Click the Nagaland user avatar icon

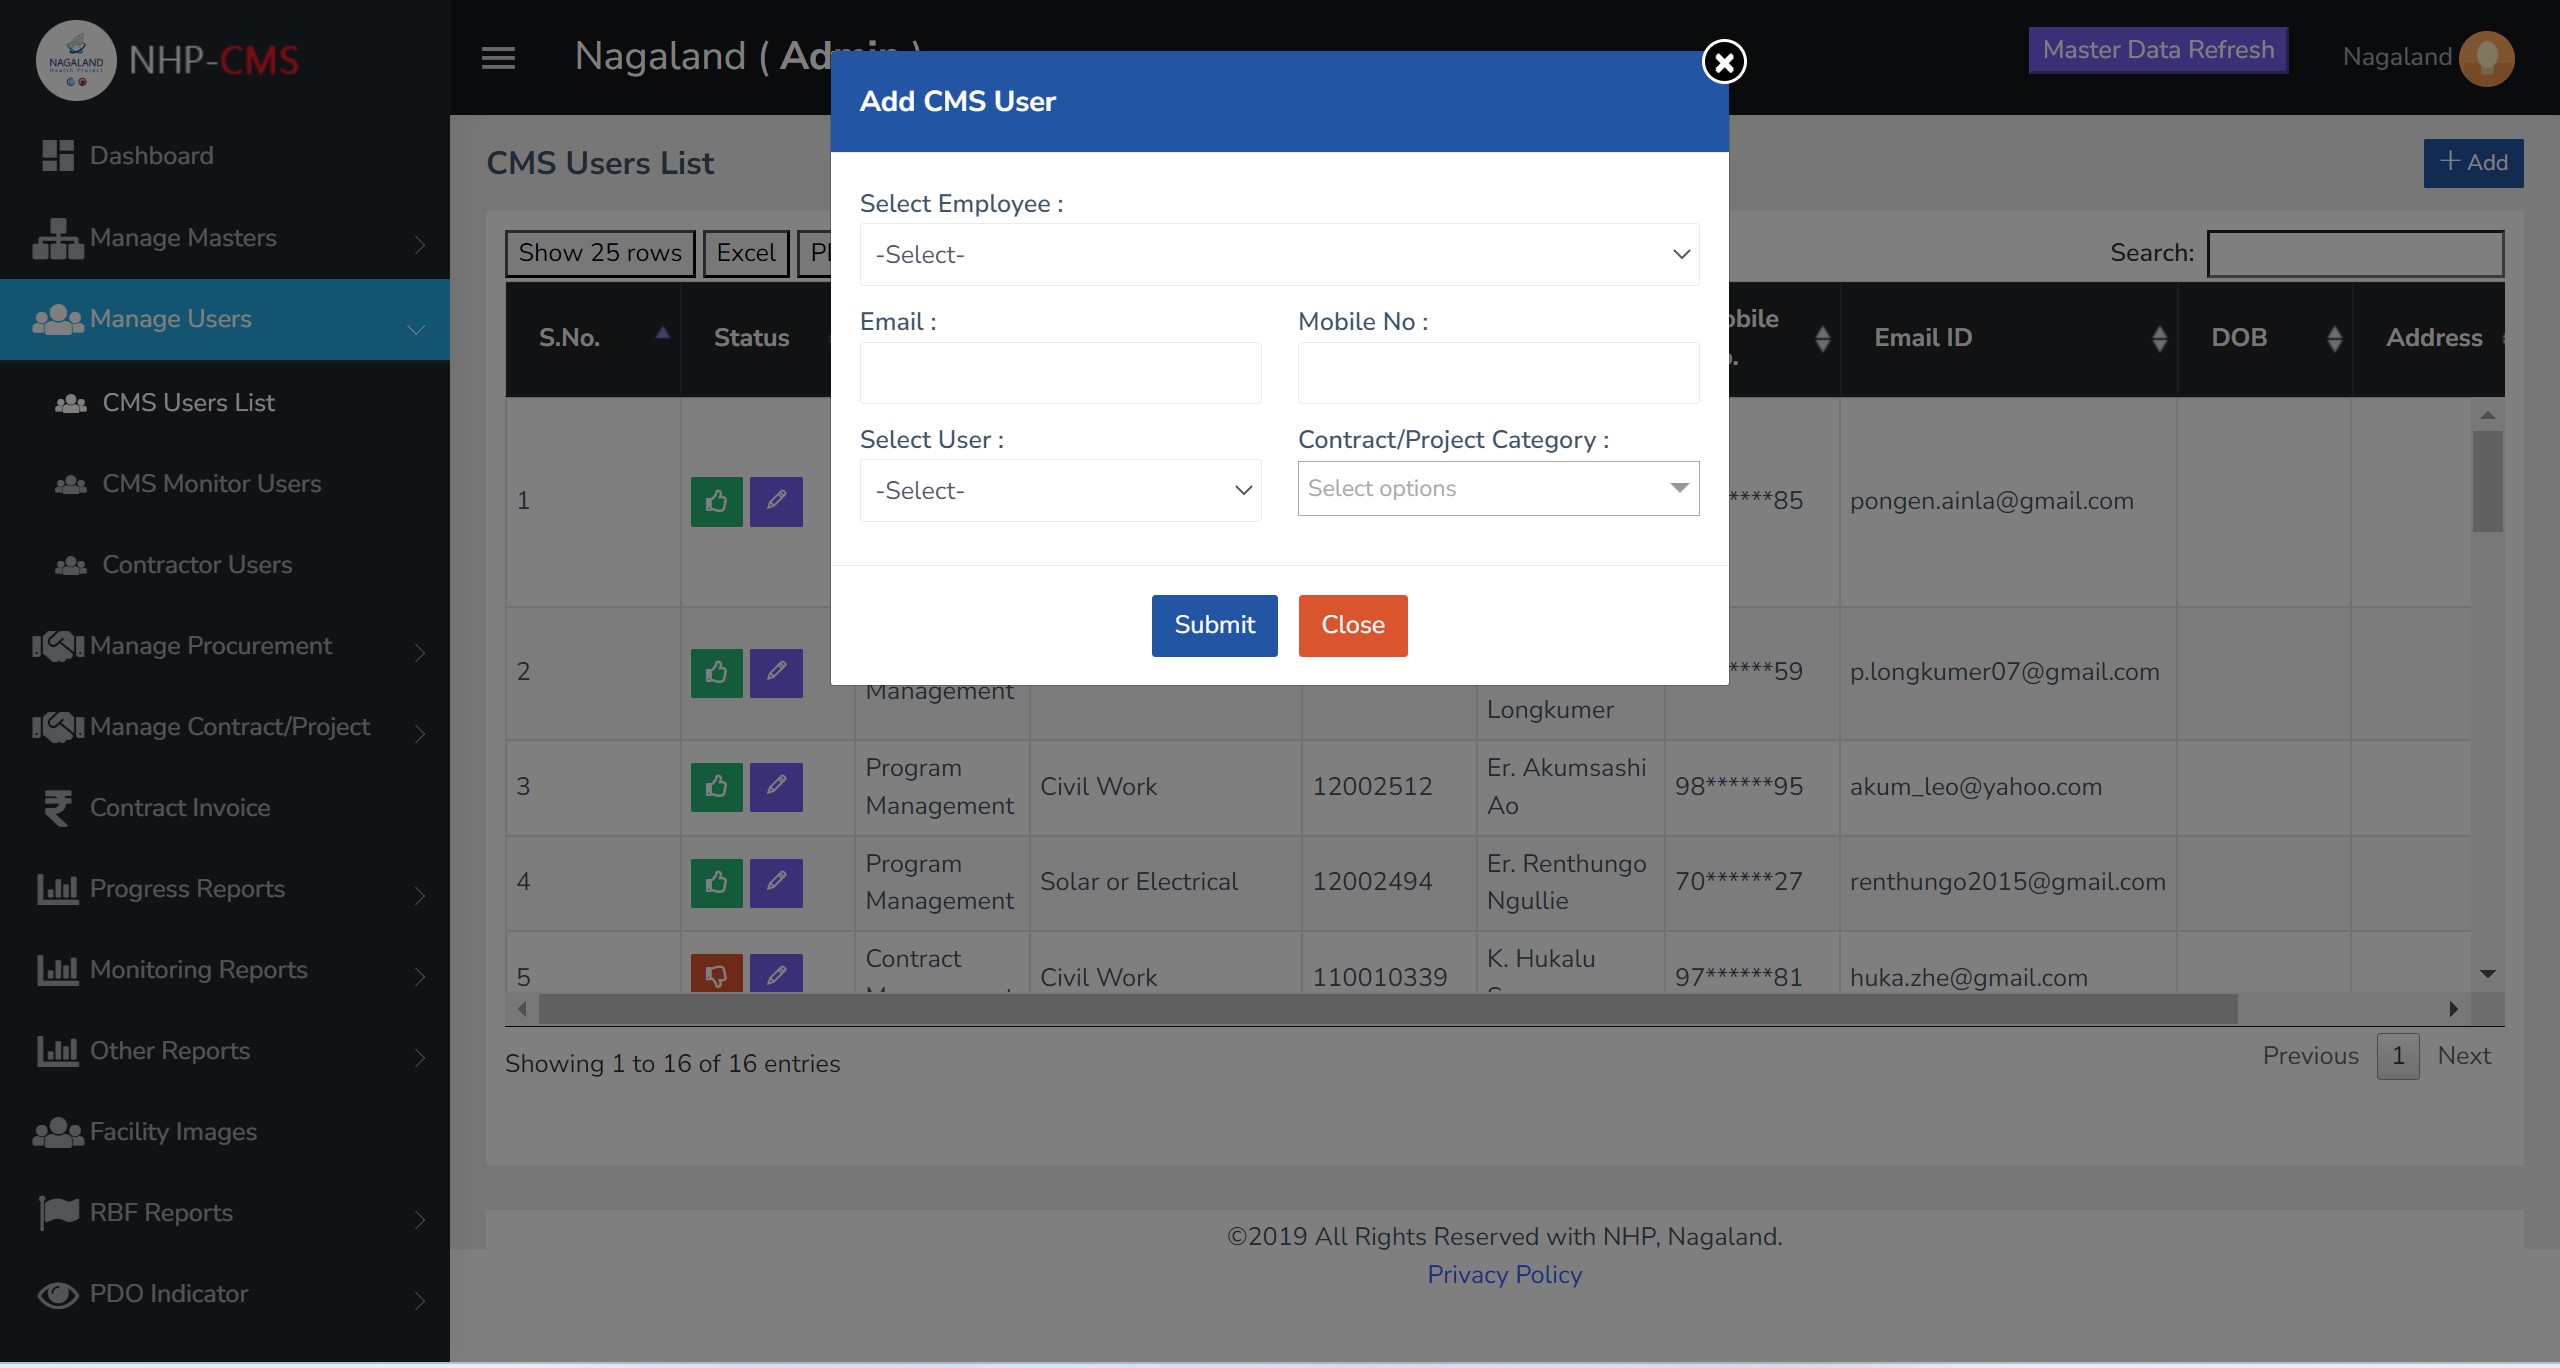(x=2487, y=58)
